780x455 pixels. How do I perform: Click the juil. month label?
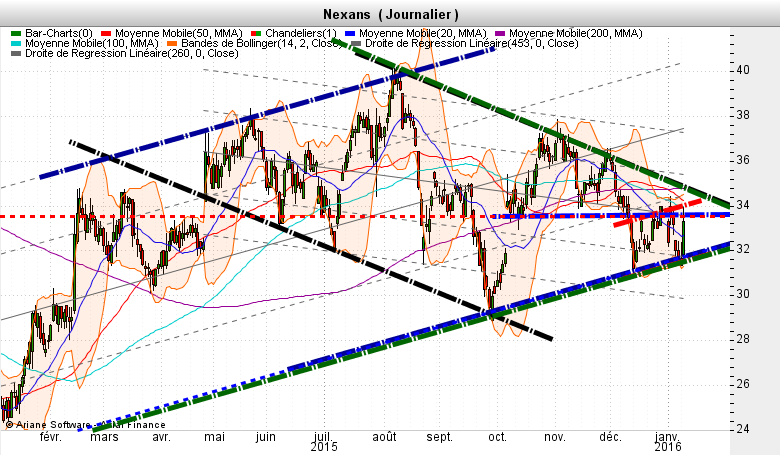click(323, 437)
